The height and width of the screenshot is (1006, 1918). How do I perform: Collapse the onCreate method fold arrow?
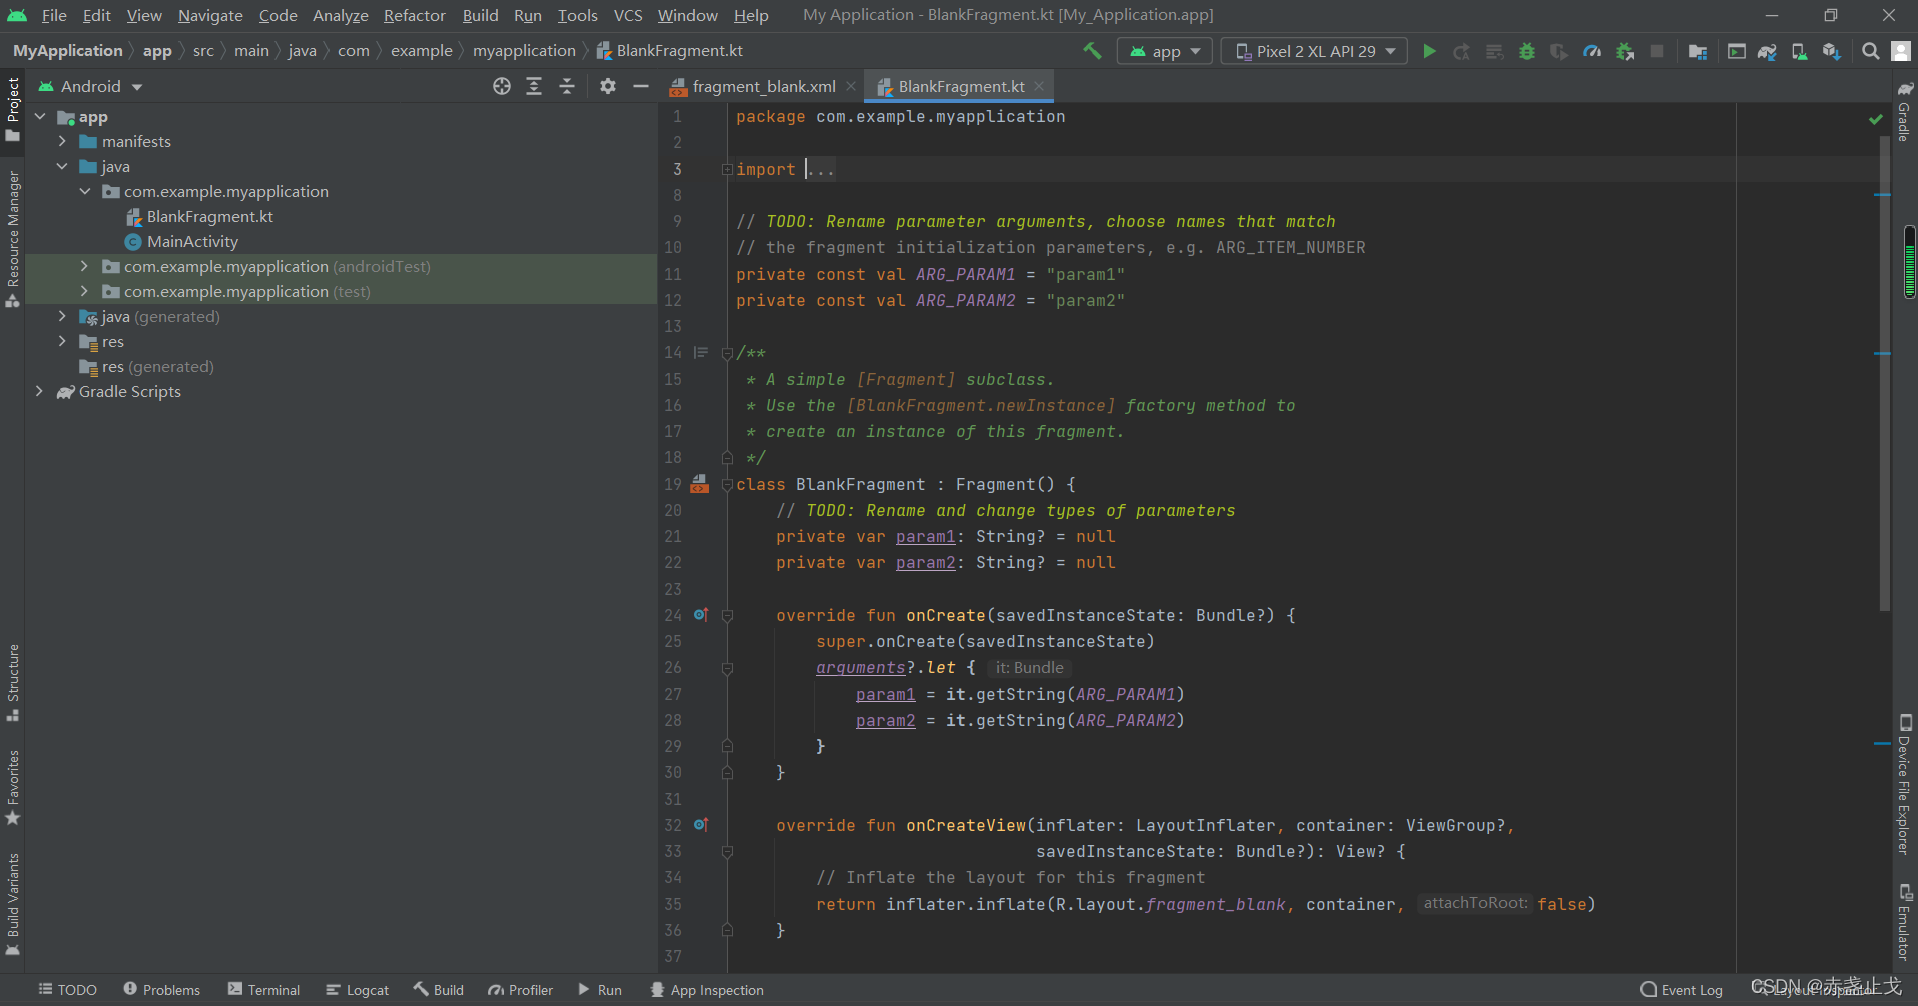pos(728,615)
